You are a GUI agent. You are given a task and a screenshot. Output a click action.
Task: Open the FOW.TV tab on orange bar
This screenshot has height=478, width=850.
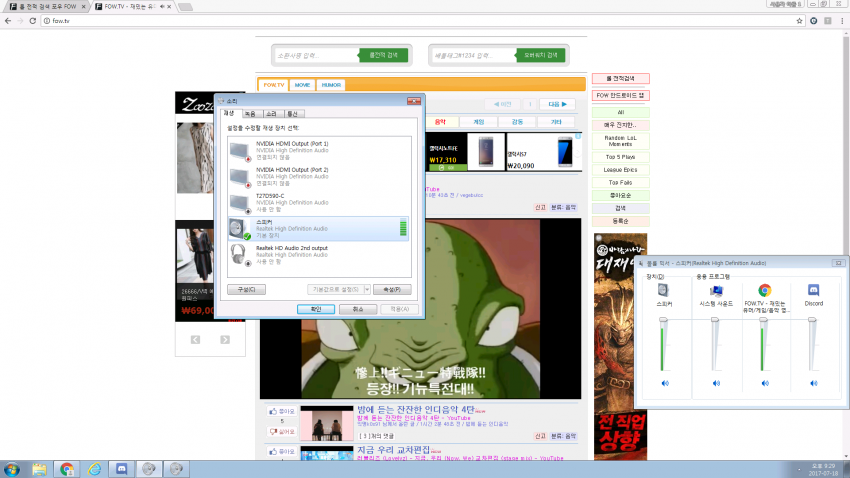tap(274, 85)
